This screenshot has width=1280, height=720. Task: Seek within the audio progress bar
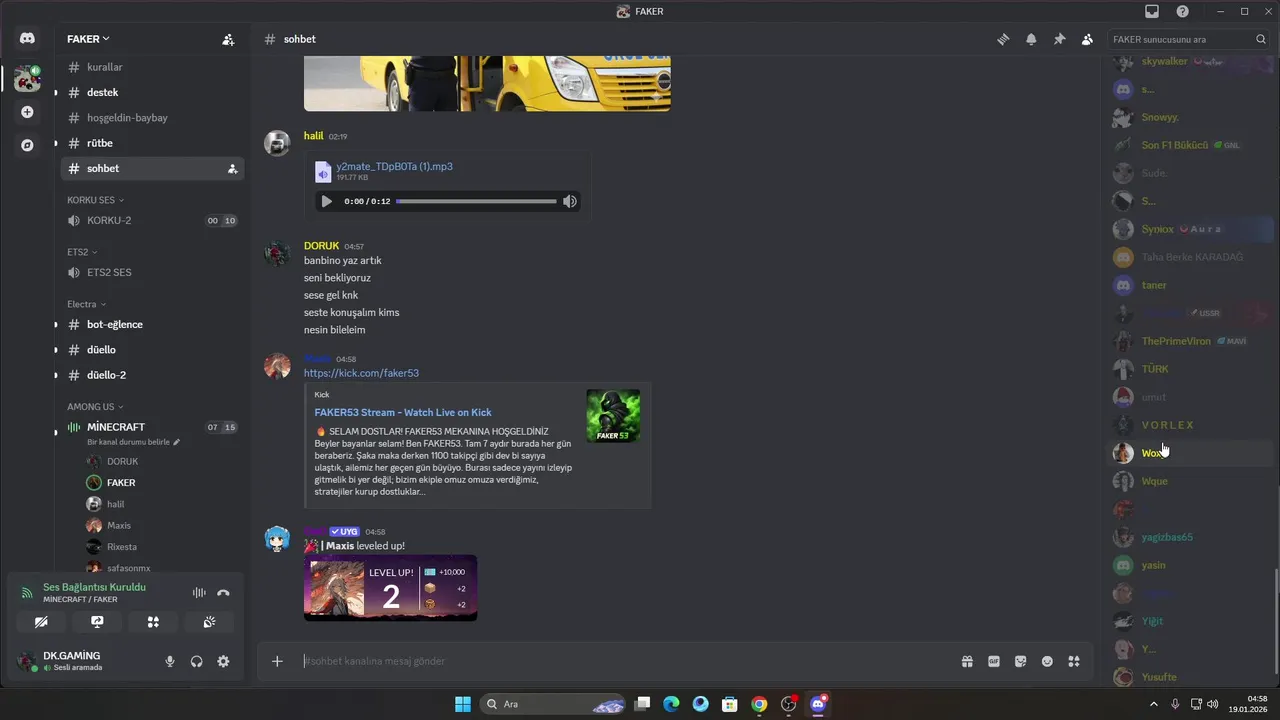(x=476, y=201)
